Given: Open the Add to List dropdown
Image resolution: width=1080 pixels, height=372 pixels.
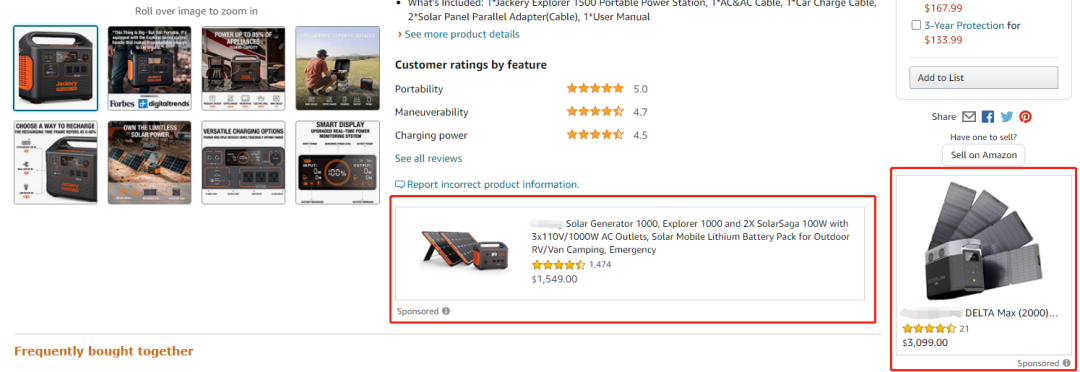Looking at the screenshot, I should tap(984, 77).
